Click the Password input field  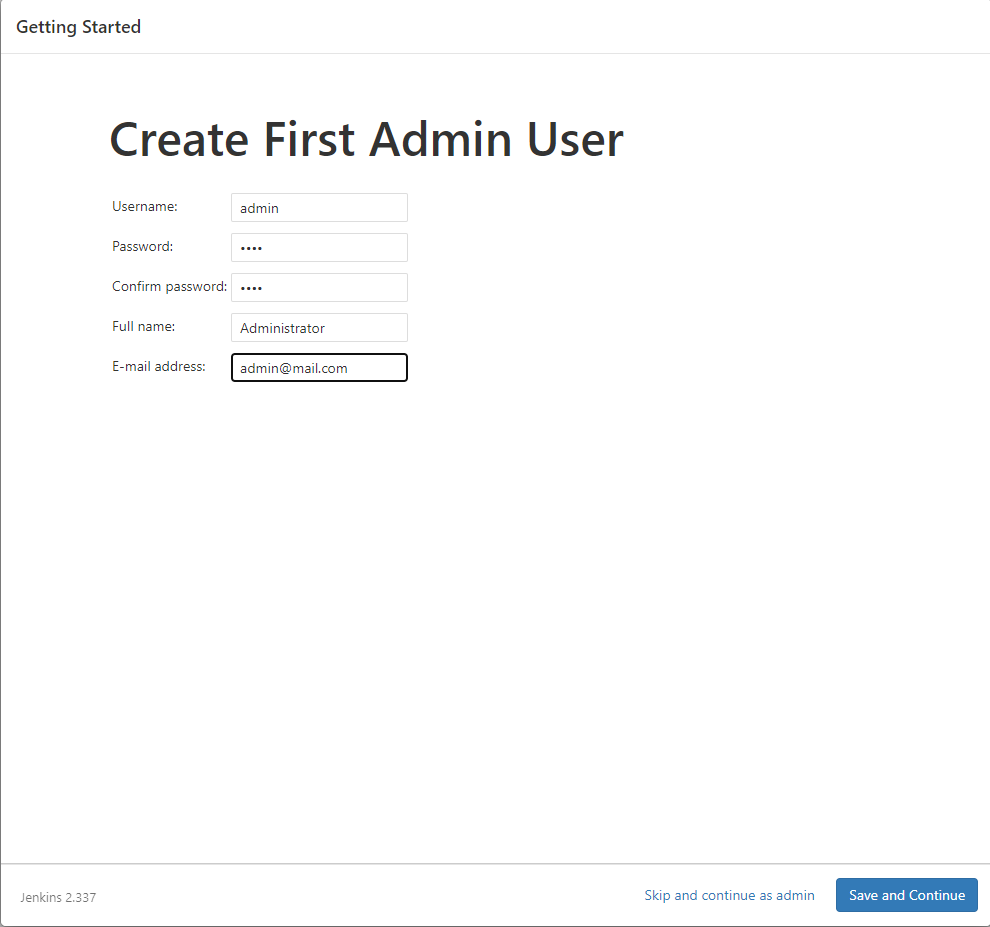pos(318,247)
